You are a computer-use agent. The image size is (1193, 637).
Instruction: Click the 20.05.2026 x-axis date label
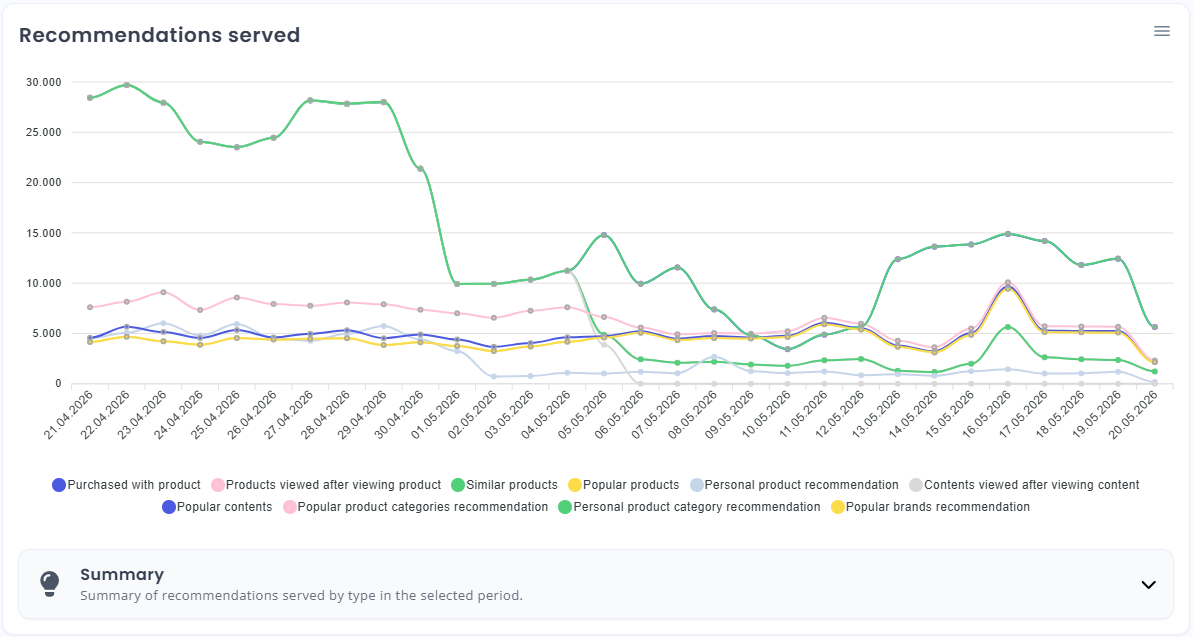click(1134, 415)
